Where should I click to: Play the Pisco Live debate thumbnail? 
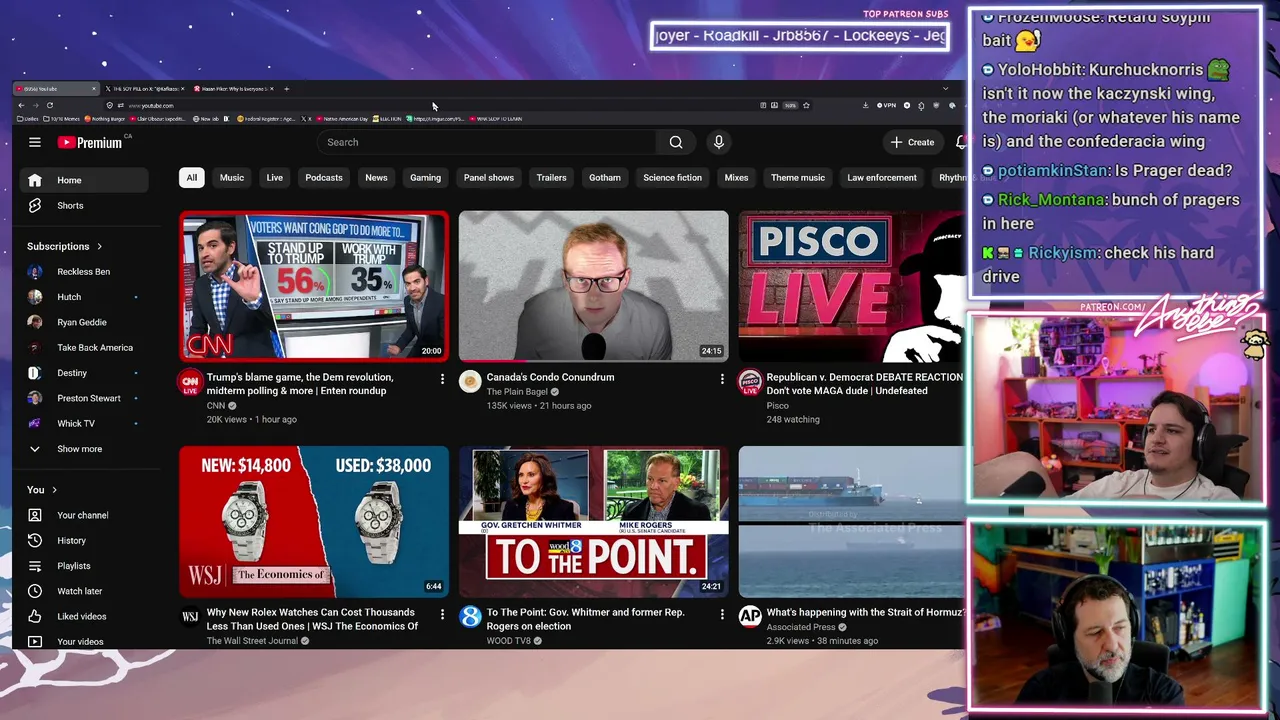coord(852,286)
